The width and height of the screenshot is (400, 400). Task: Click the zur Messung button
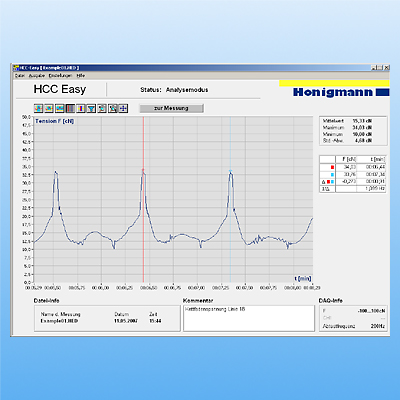tap(171, 108)
